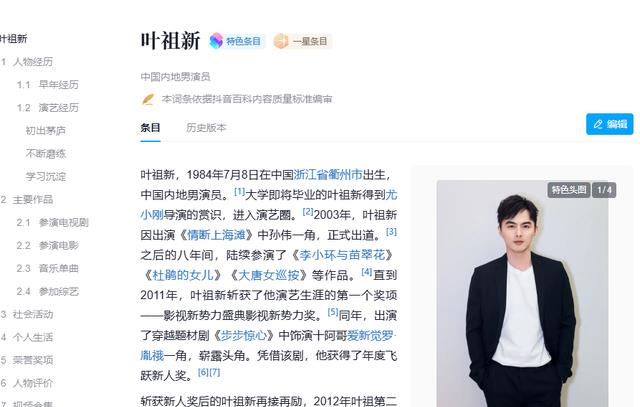
Task: Click the 特色条目 badge icon
Action: pyautogui.click(x=216, y=41)
